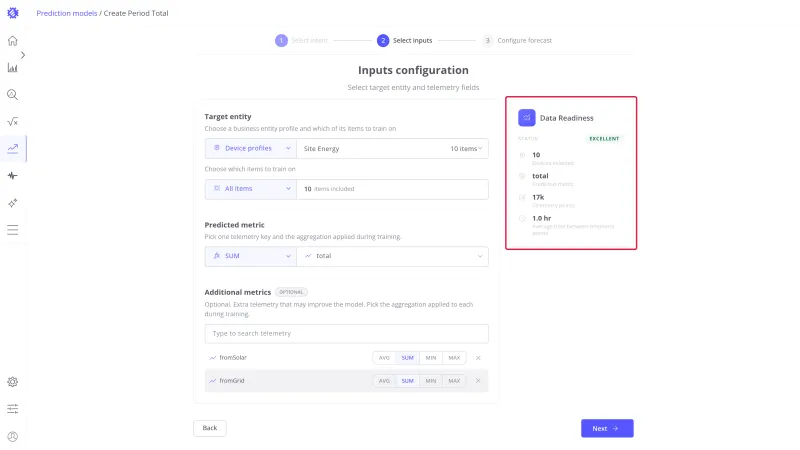The height and width of the screenshot is (450, 800).
Task: Click the 17k telemetry points value
Action: [x=538, y=197]
